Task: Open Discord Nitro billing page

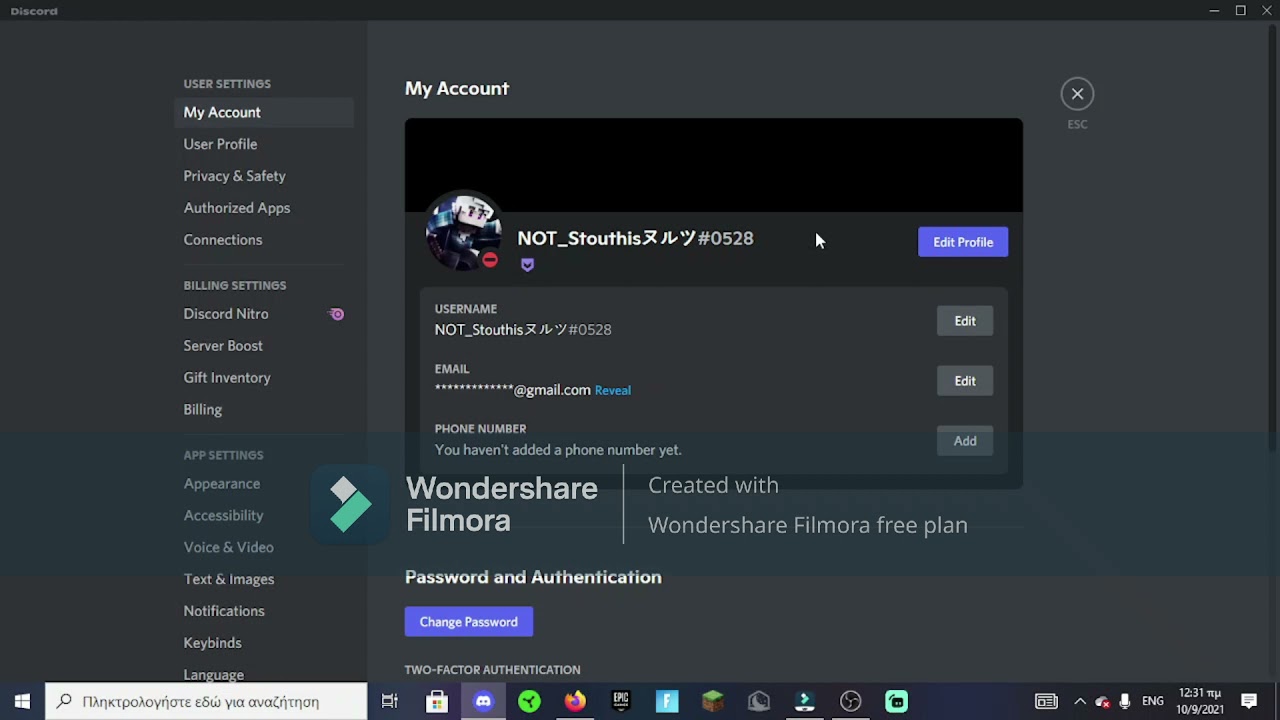Action: 264,314
